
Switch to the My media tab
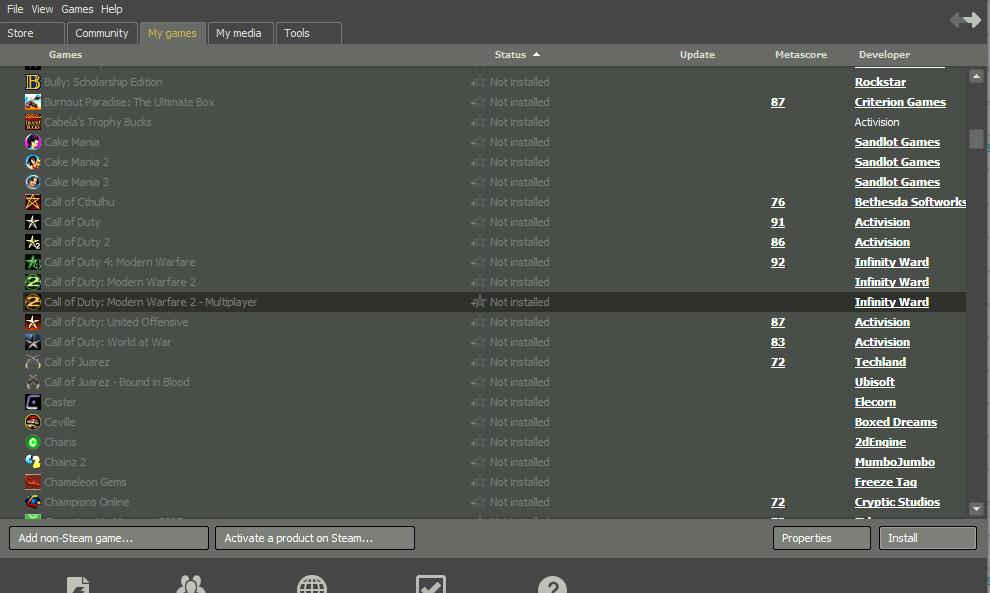click(239, 33)
